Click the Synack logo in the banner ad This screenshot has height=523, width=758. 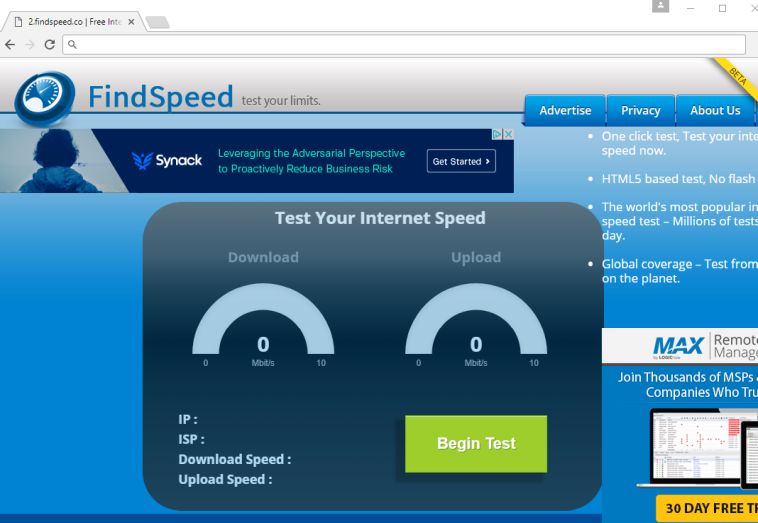pyautogui.click(x=167, y=160)
